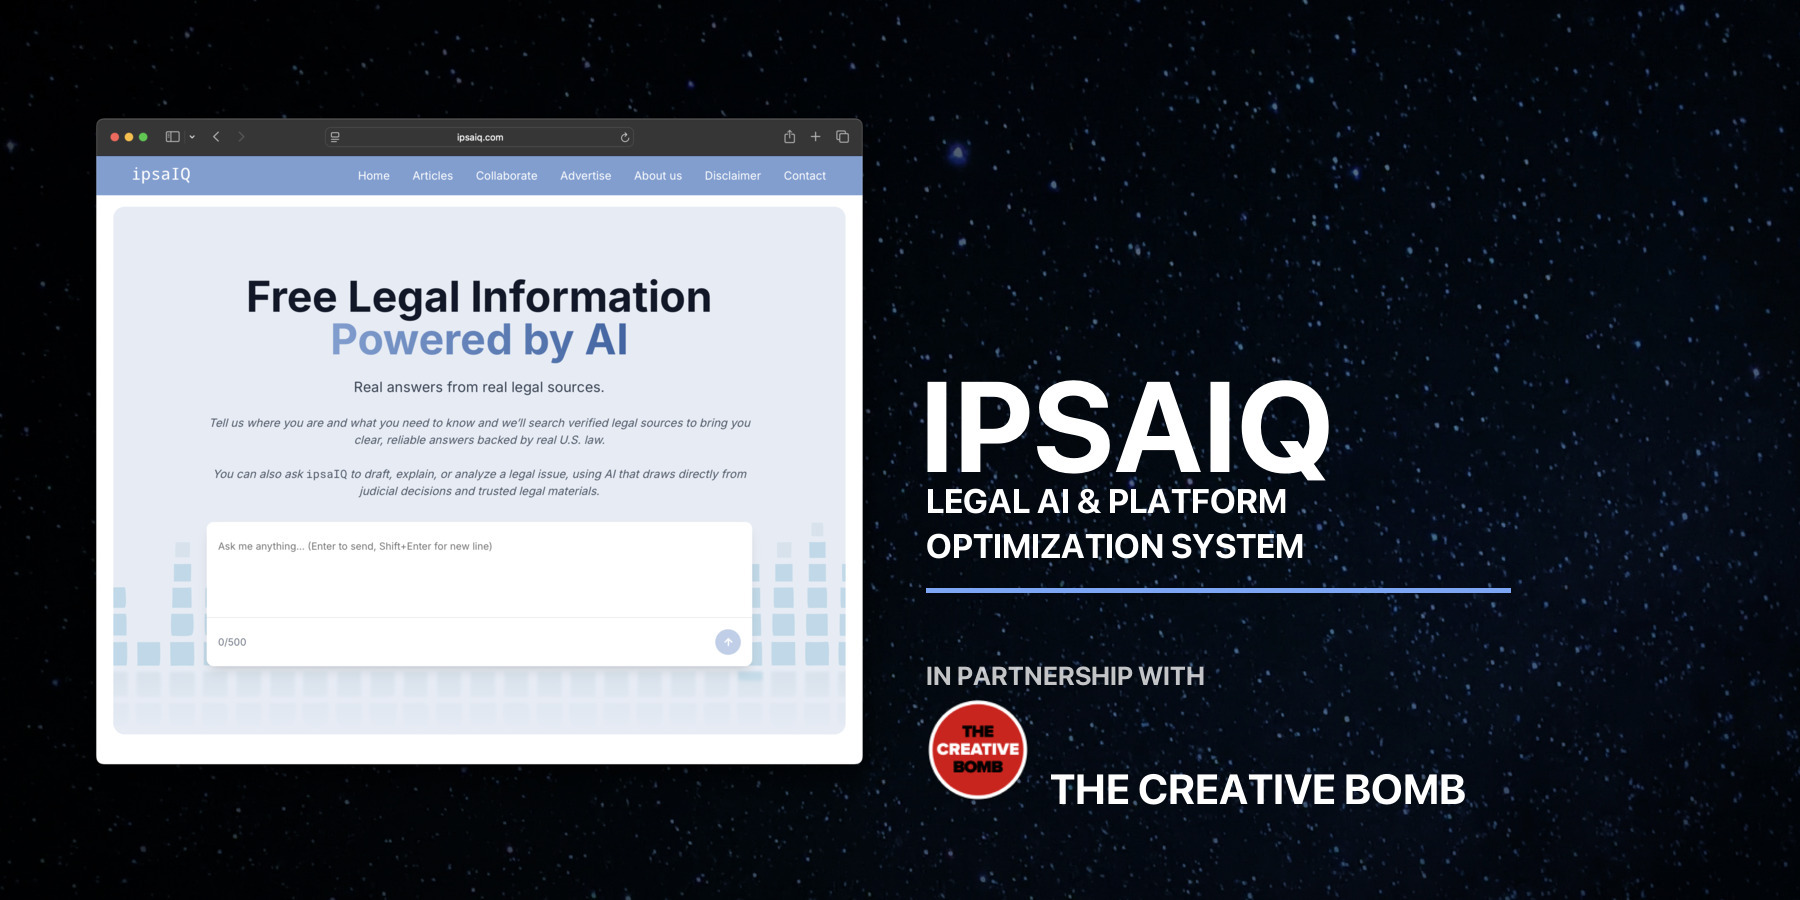Click the send arrow button
This screenshot has width=1800, height=900.
coord(728,642)
